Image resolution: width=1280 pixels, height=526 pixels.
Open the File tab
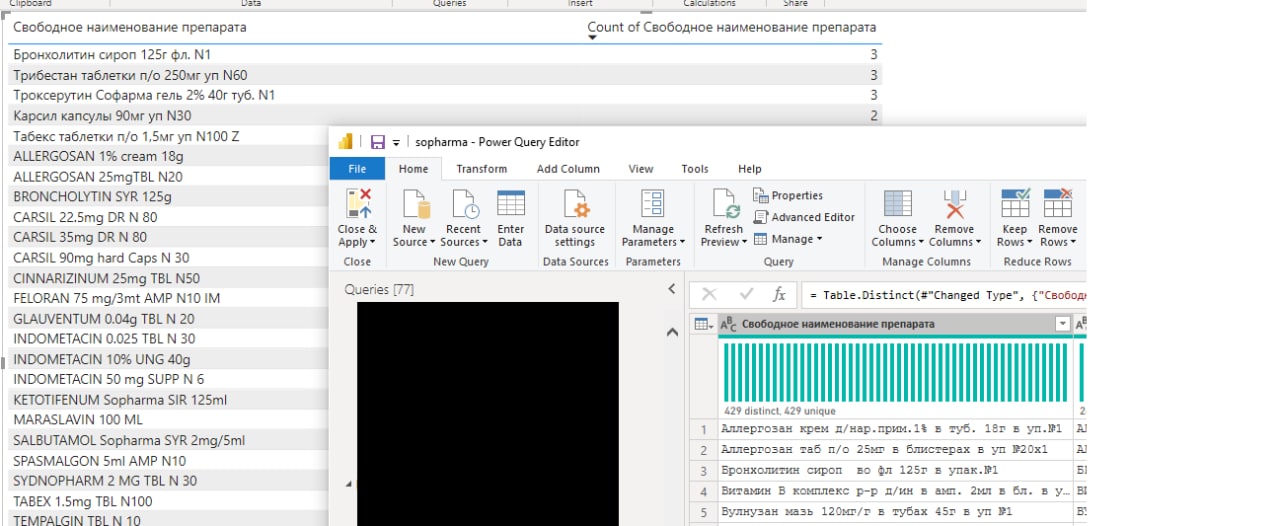(358, 169)
